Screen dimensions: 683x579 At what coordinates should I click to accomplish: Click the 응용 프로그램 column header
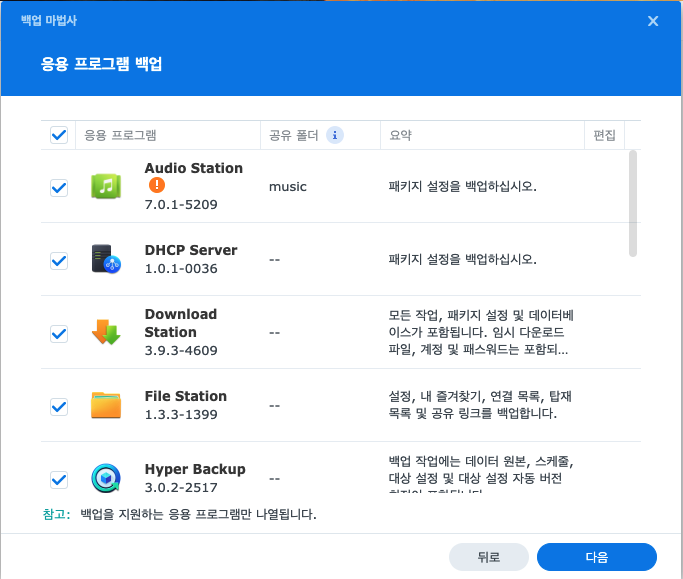pyautogui.click(x=168, y=135)
